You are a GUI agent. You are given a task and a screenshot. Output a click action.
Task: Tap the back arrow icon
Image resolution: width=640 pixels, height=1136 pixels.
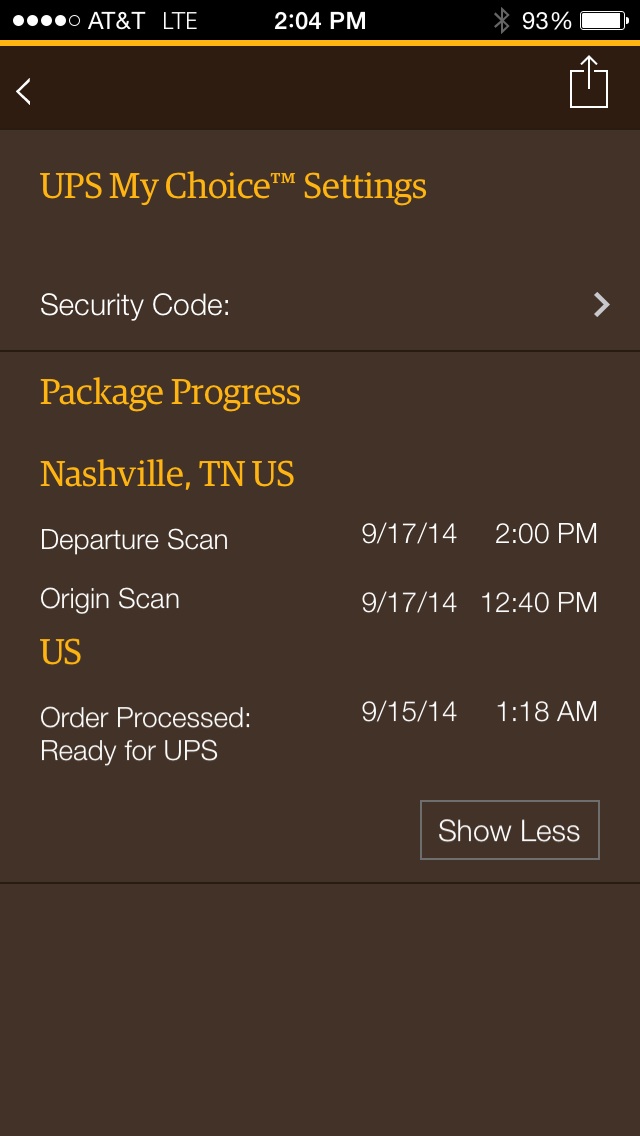click(x=23, y=92)
